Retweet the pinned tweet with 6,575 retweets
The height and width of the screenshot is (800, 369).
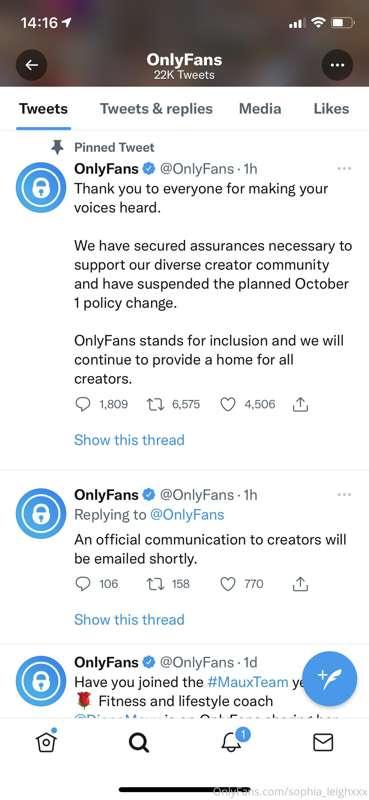[x=154, y=405]
